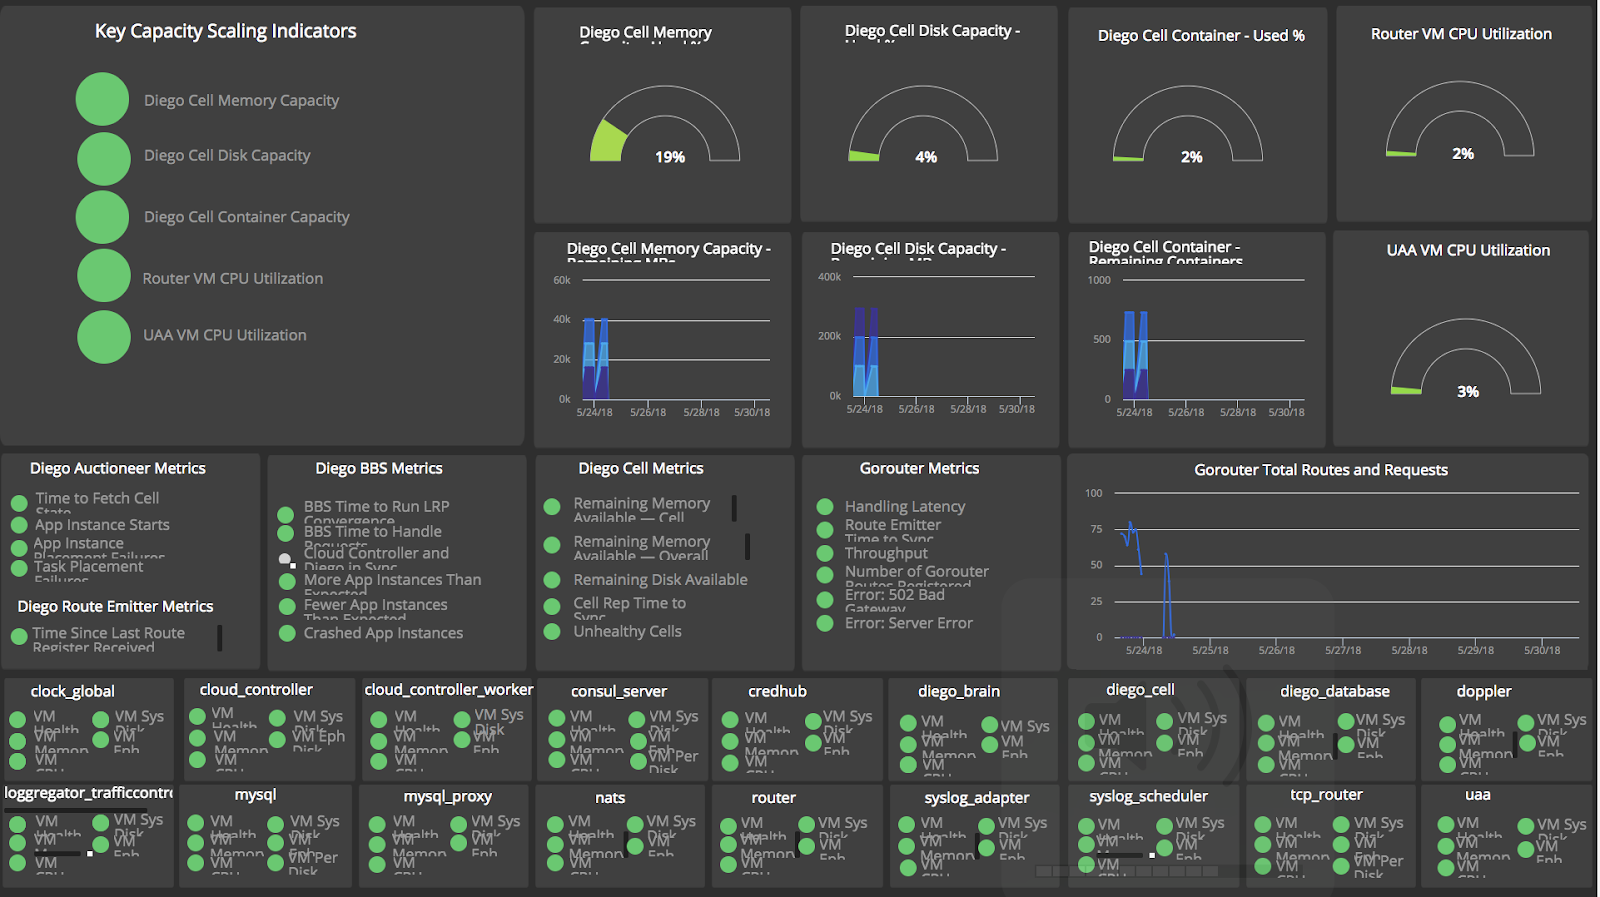Click the syslog_adapter panel title
The height and width of the screenshot is (897, 1600).
point(977,797)
